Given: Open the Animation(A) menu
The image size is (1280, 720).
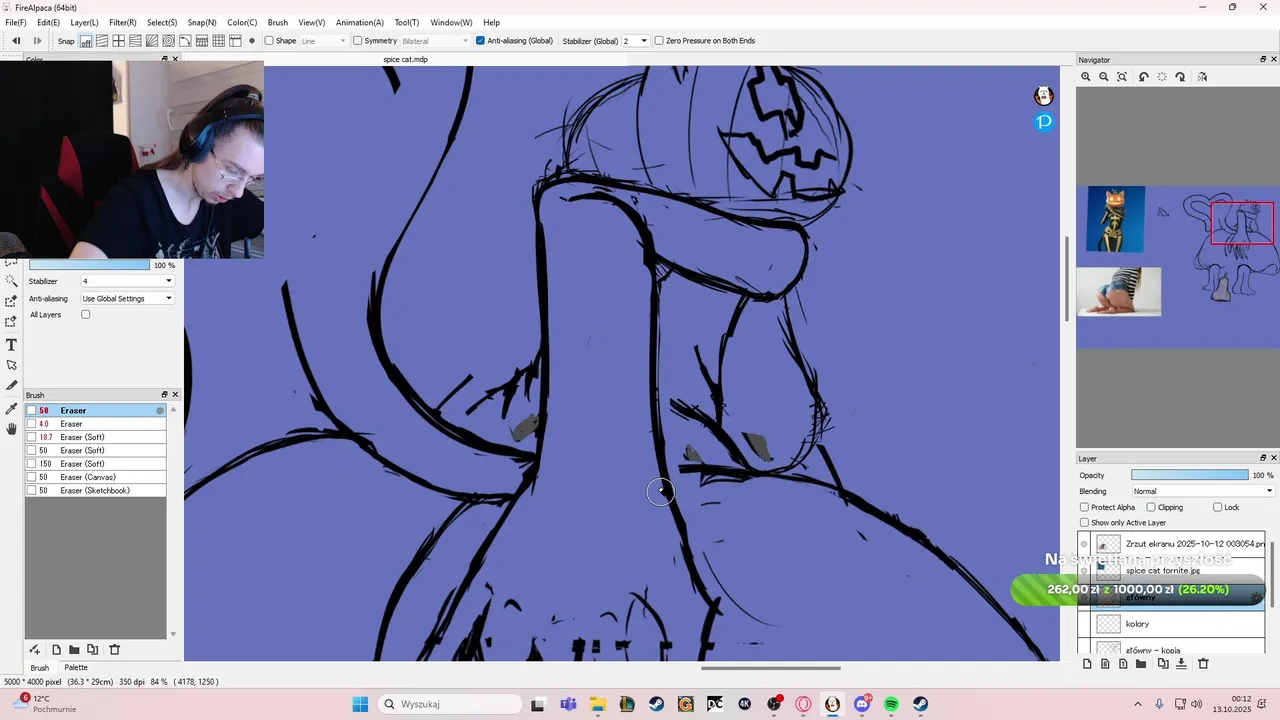Looking at the screenshot, I should [x=360, y=22].
